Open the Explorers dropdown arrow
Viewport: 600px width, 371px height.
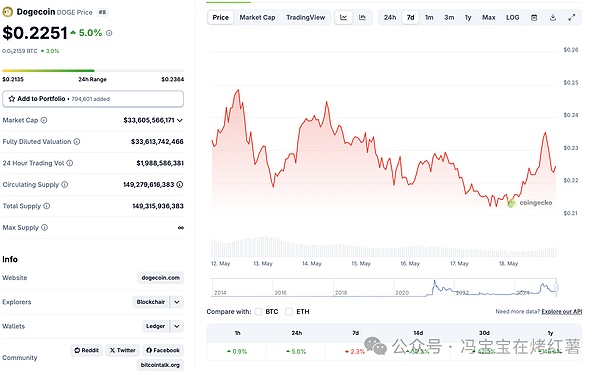pos(177,302)
